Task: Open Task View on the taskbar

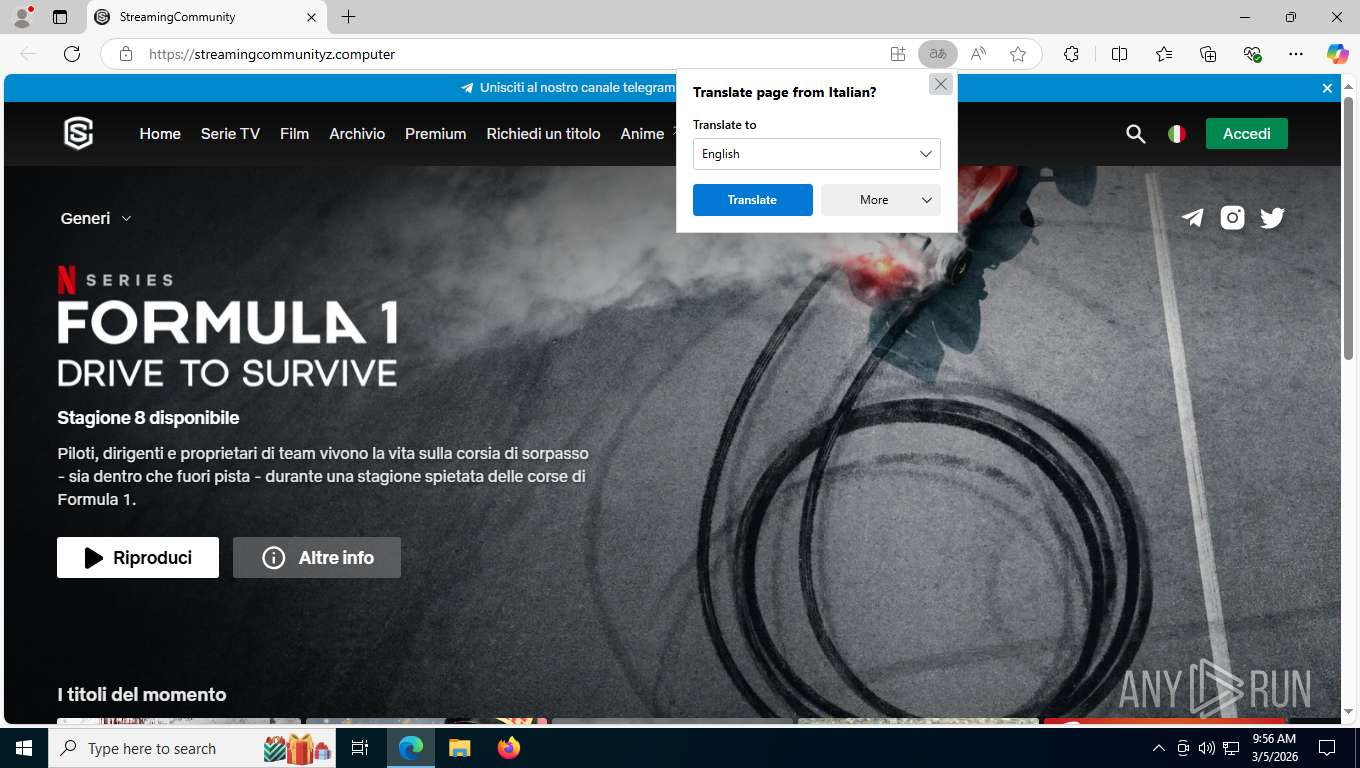Action: [x=361, y=748]
